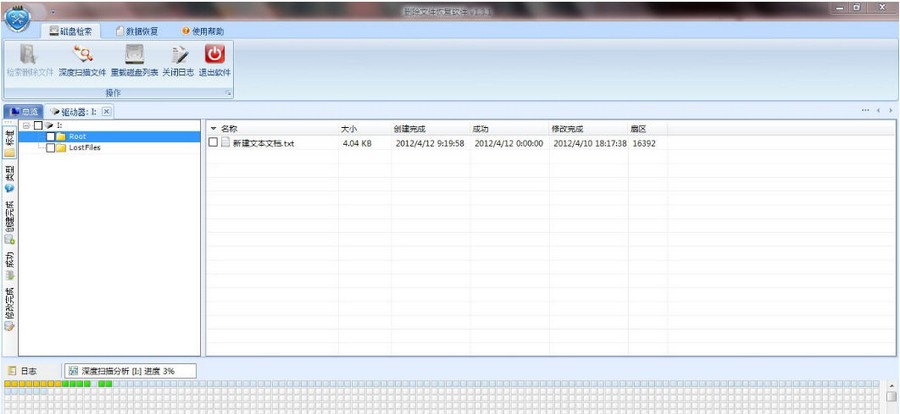Image resolution: width=900 pixels, height=414 pixels.
Task: Click the red 退出软件 power icon
Action: [x=215, y=54]
